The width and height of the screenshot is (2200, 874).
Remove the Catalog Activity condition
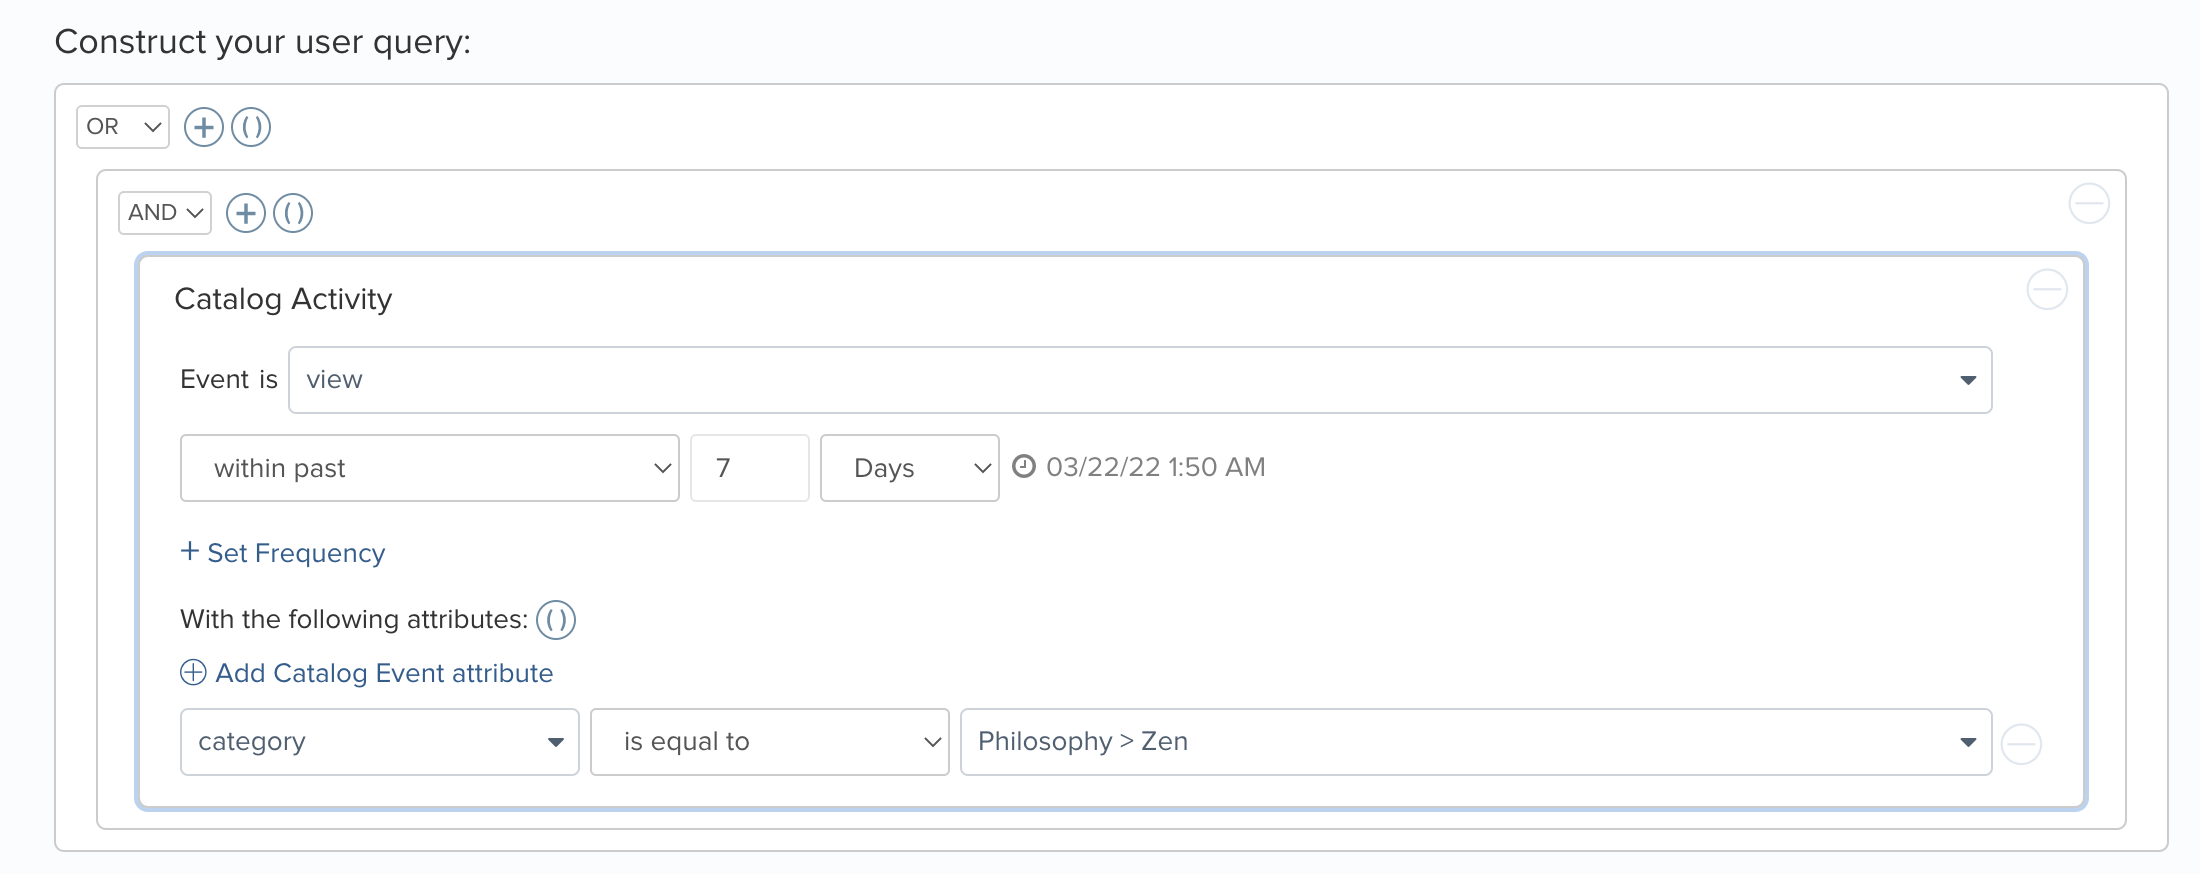click(x=2047, y=290)
